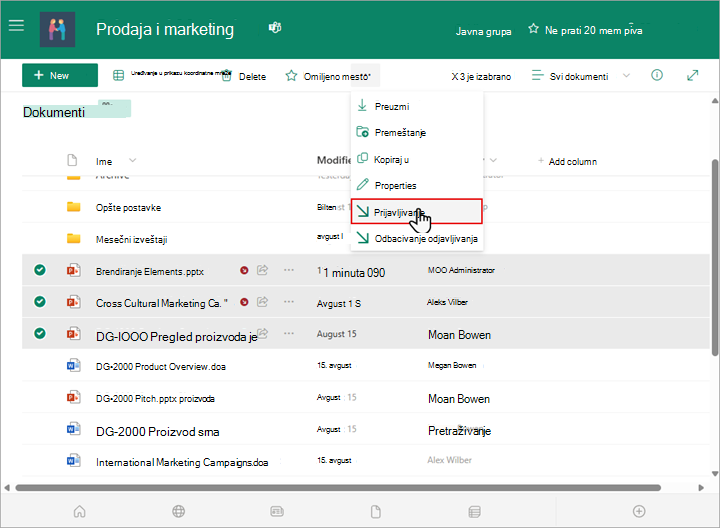Open more actions for Brendiranje Elements.pptx

point(289,270)
